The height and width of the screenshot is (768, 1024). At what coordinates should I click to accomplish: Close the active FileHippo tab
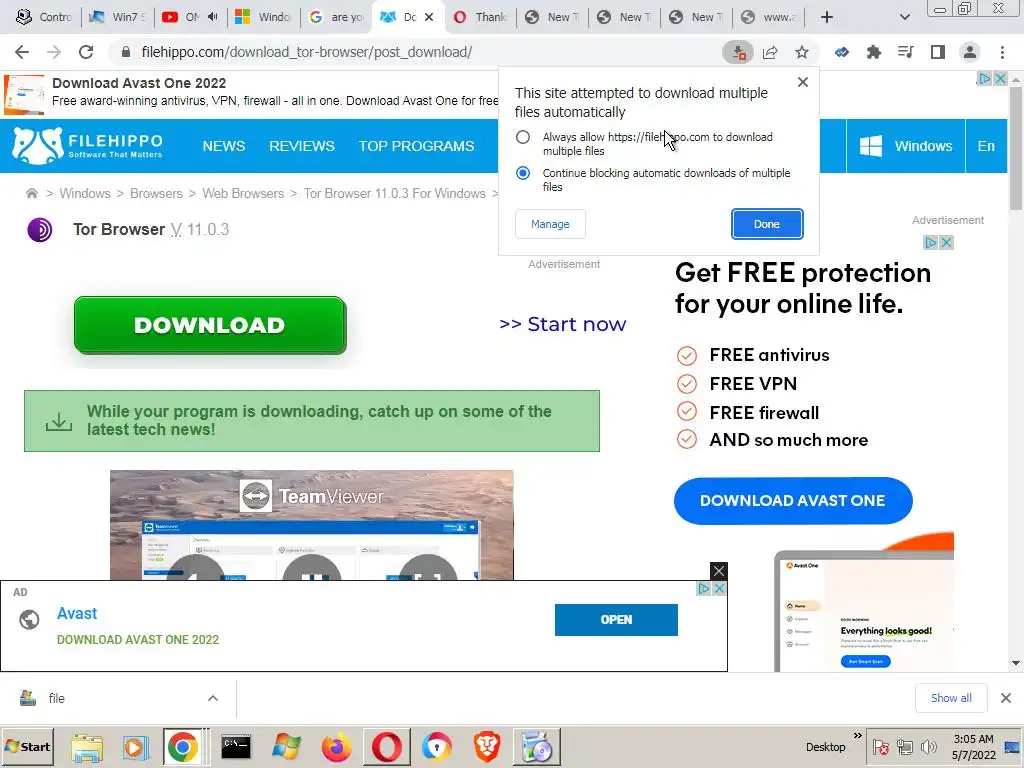coord(429,17)
